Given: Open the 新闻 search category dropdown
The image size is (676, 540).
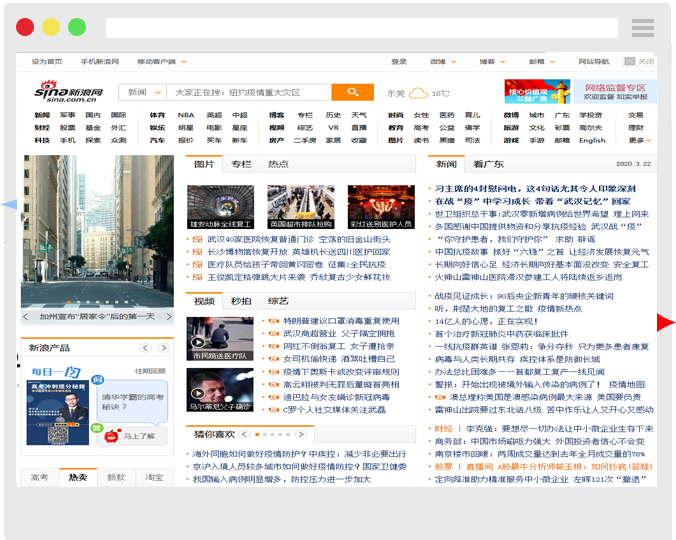Looking at the screenshot, I should pos(142,92).
